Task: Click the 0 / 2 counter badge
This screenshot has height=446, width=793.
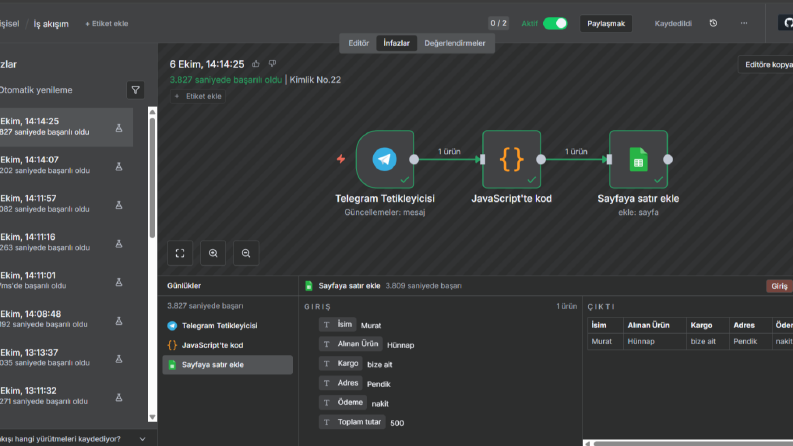Action: point(498,23)
